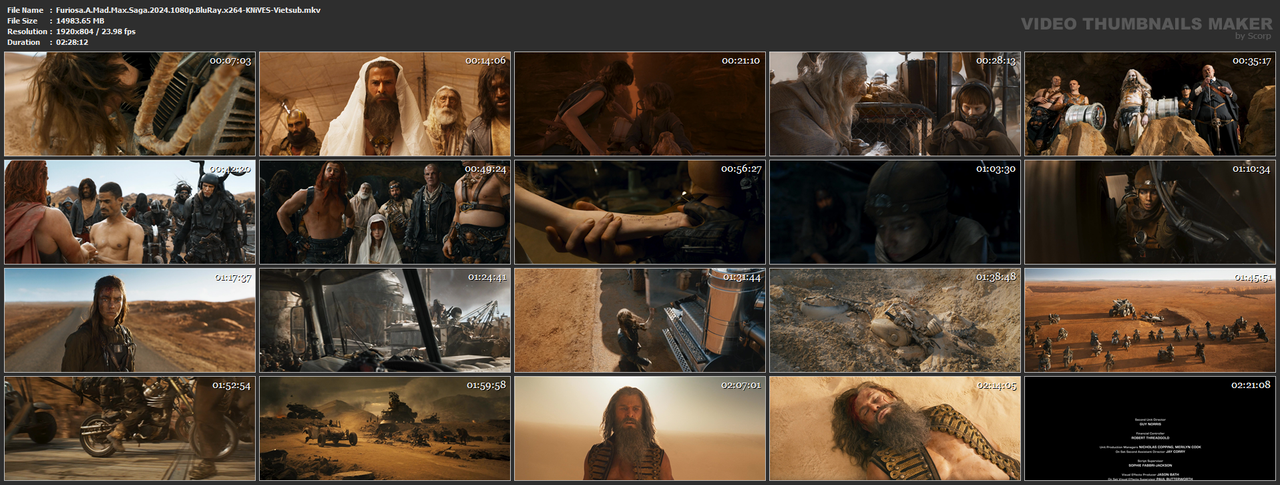Image resolution: width=1280 pixels, height=485 pixels.
Task: Select the frame at 00:21:10
Action: click(x=640, y=104)
